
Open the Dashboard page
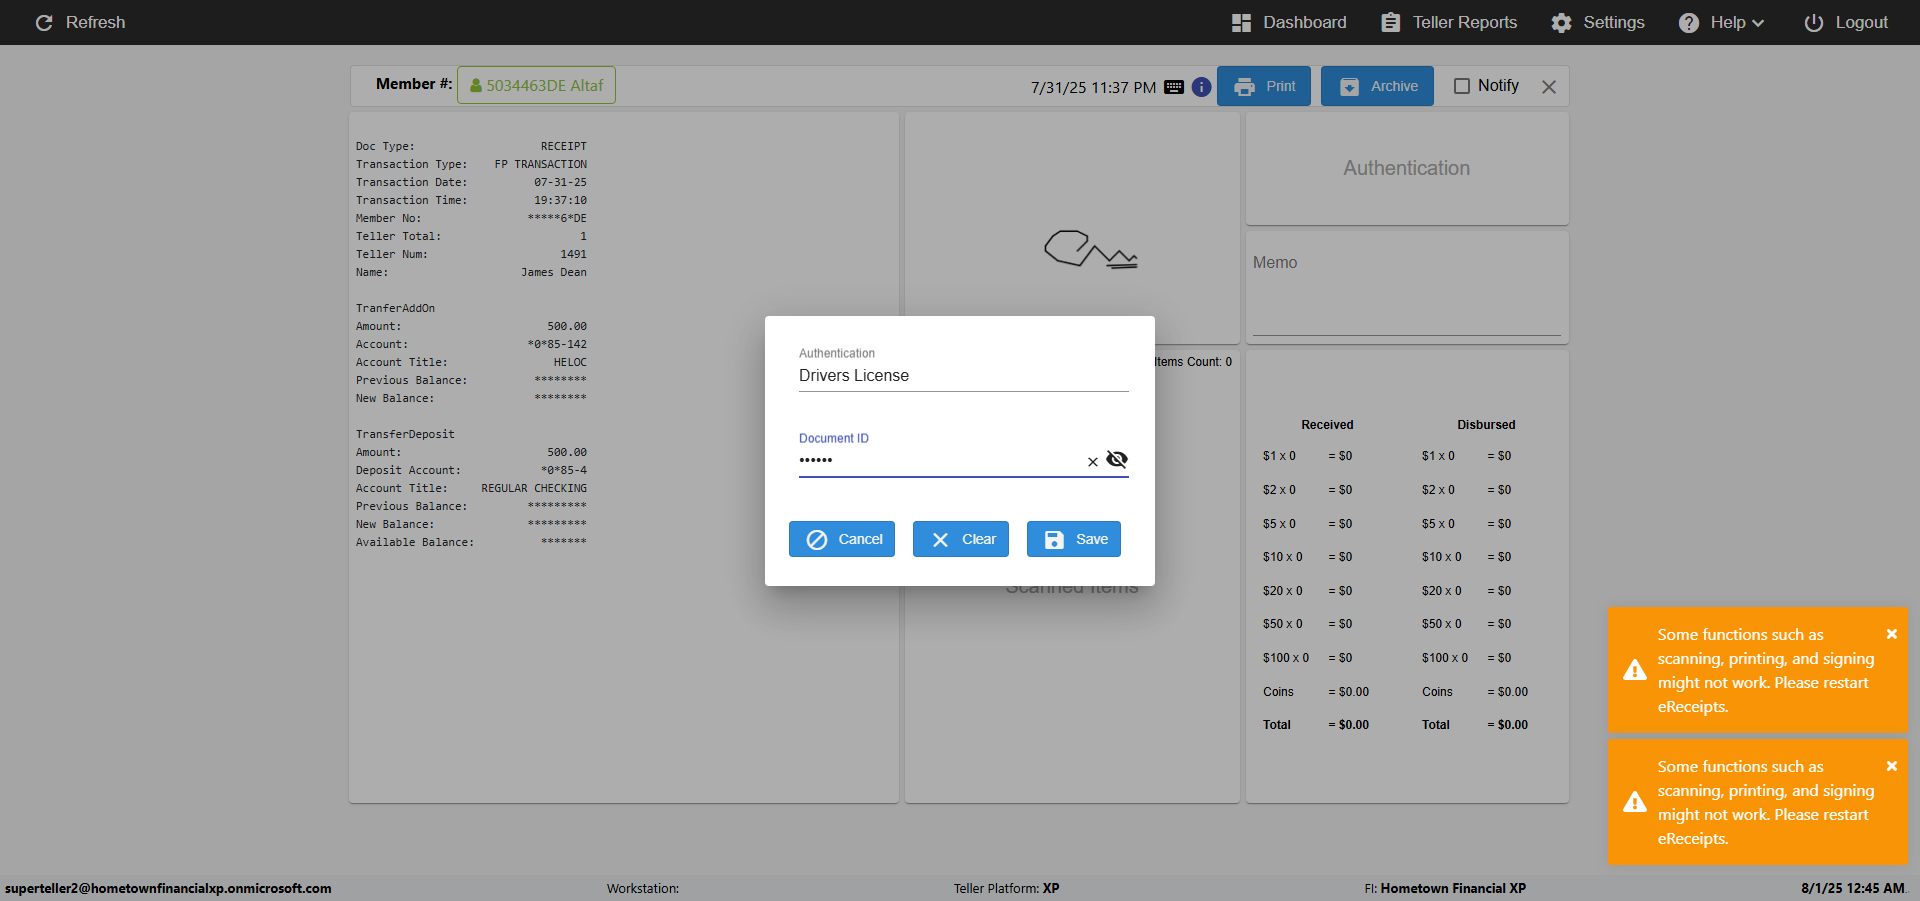click(x=1289, y=22)
